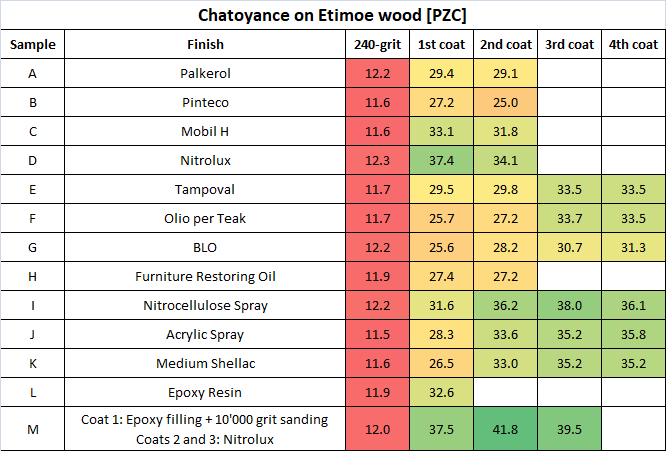The image size is (666, 451).
Task: Select the "Acrylic Spray" cell
Action: click(205, 334)
